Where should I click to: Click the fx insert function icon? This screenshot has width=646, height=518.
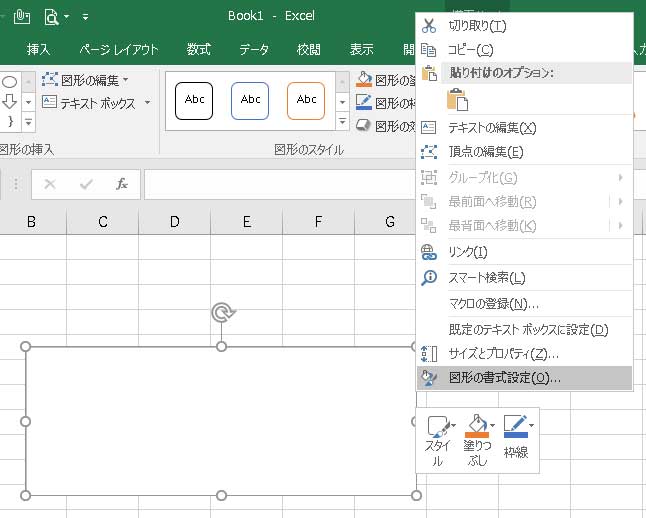click(122, 184)
